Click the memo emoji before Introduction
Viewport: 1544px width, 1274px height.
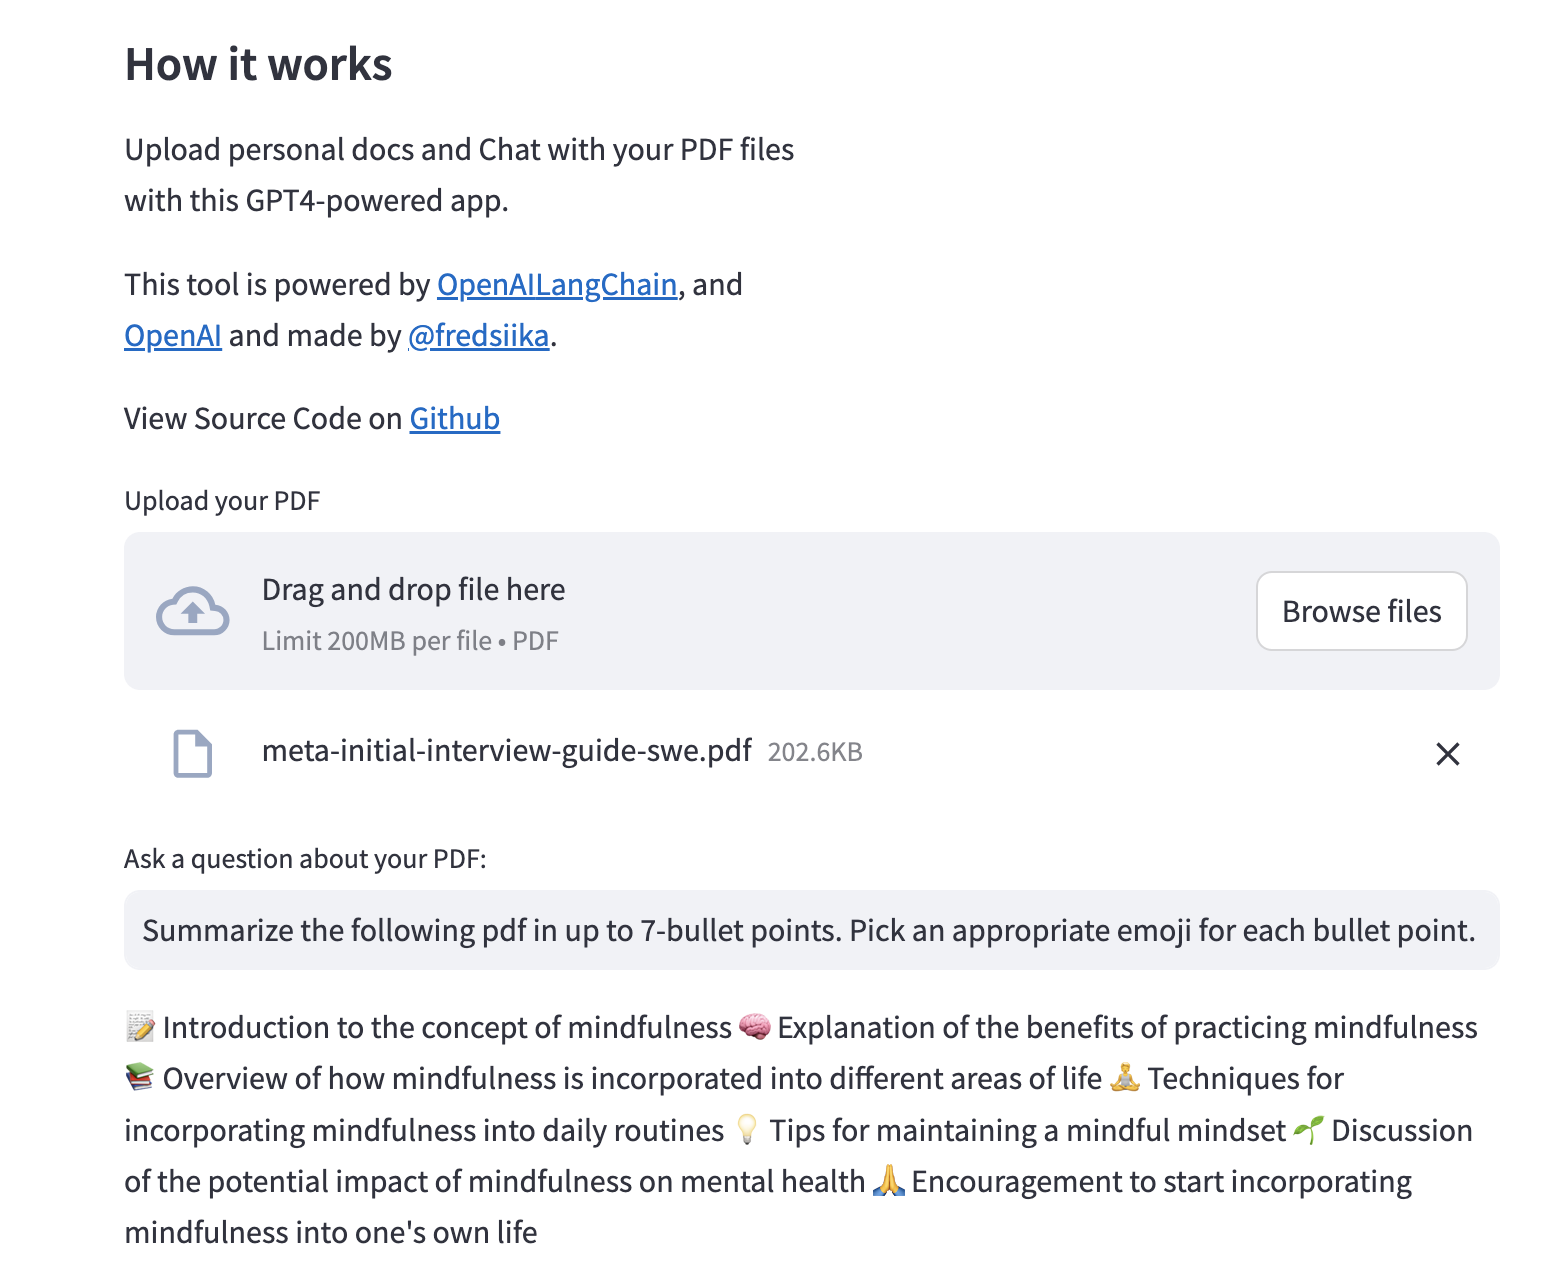click(140, 1027)
